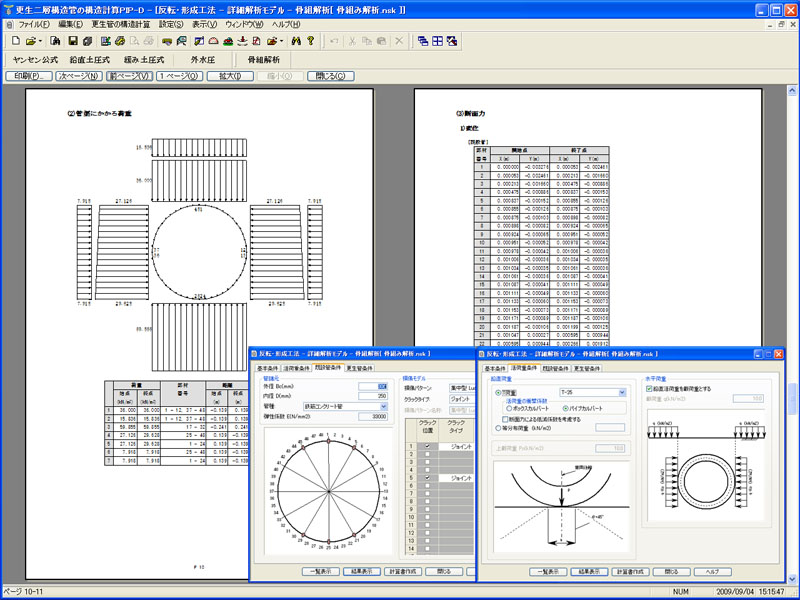The image size is (800, 600).
Task: Click the New file toolbar icon
Action: (x=15, y=41)
